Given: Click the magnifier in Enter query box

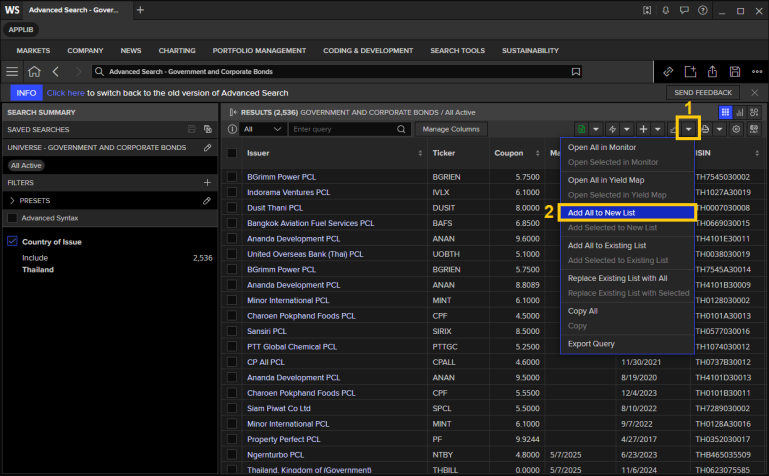Looking at the screenshot, I should (401, 129).
